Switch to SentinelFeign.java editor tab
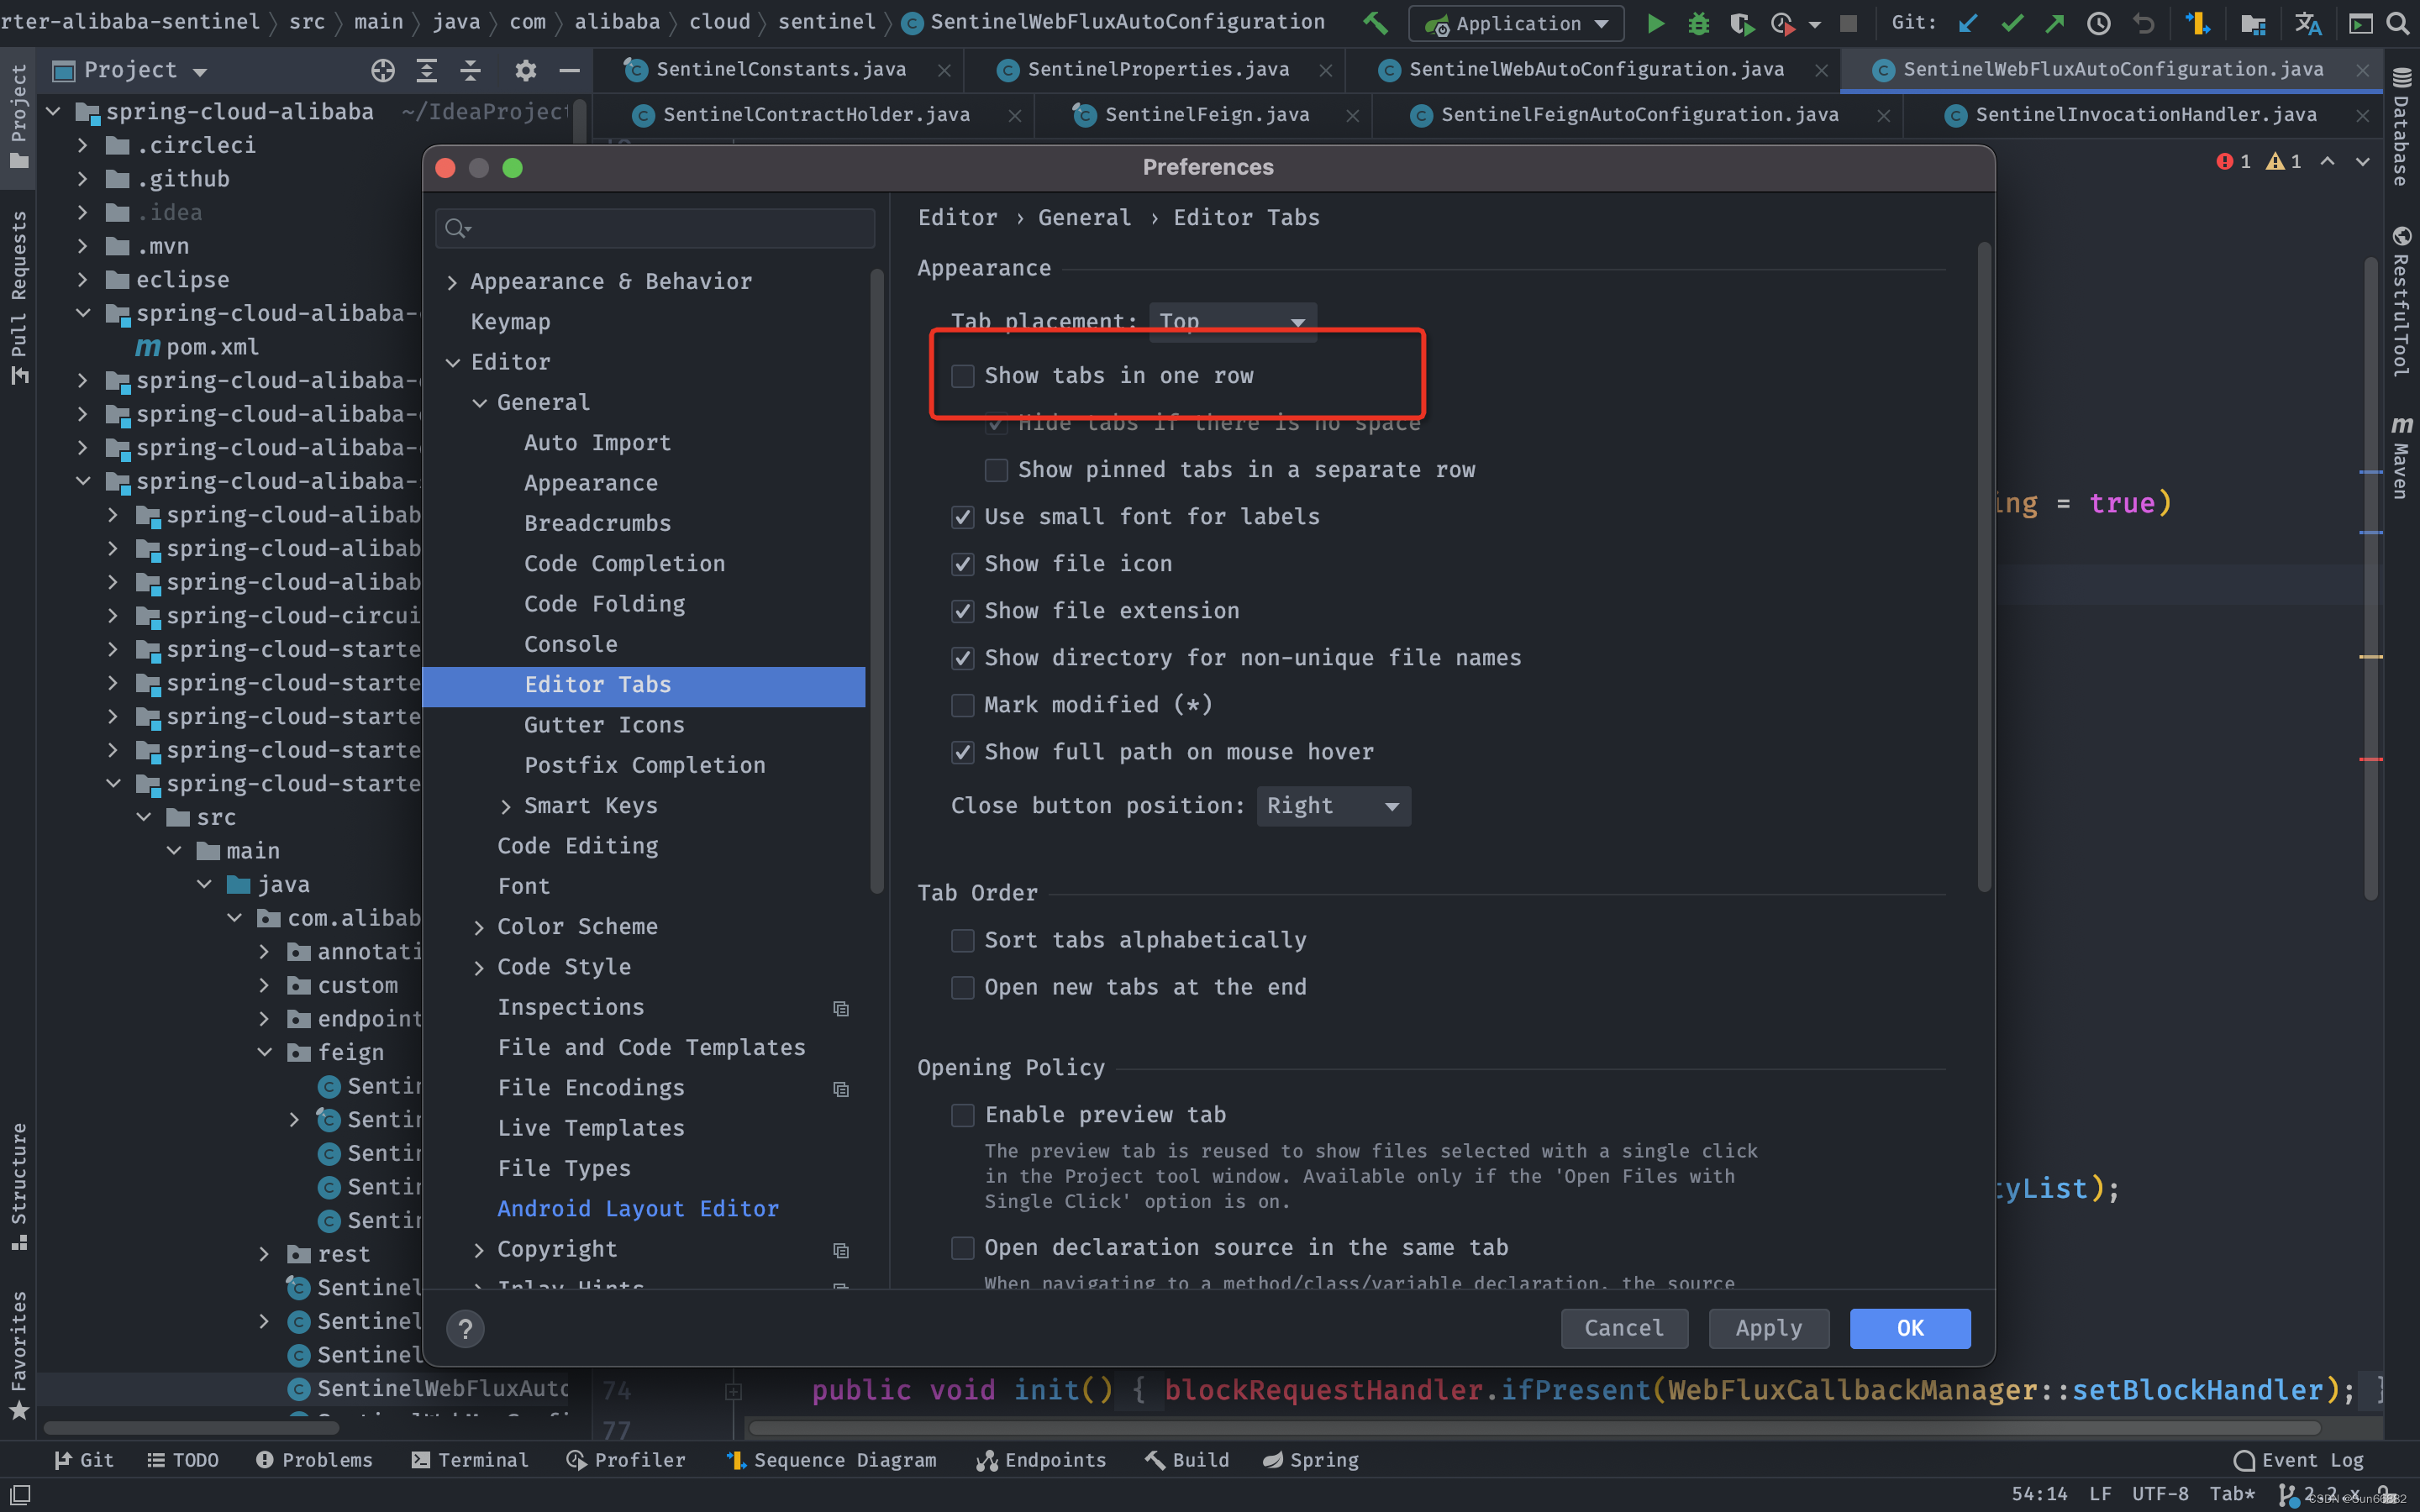Screen dimensions: 2420x1512 pyautogui.click(x=1206, y=115)
